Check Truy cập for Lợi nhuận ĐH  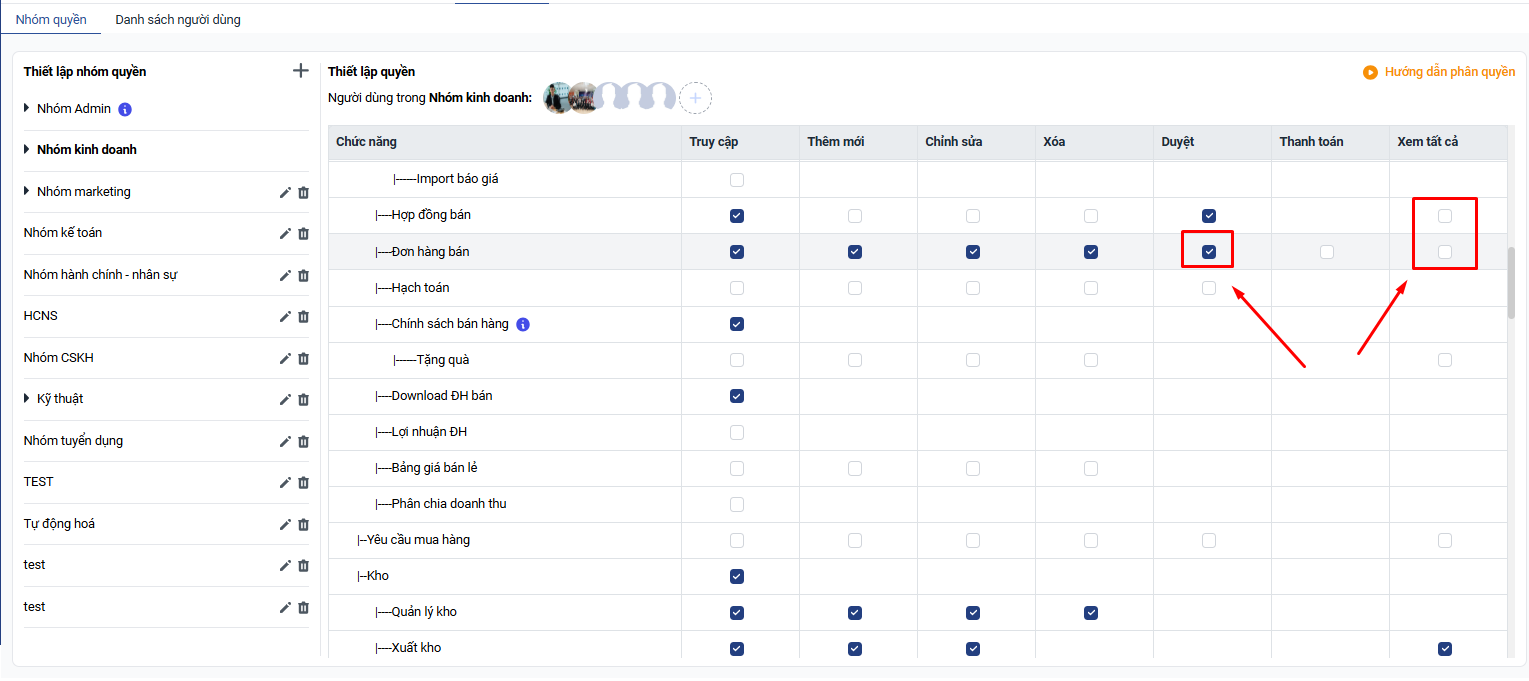737,432
